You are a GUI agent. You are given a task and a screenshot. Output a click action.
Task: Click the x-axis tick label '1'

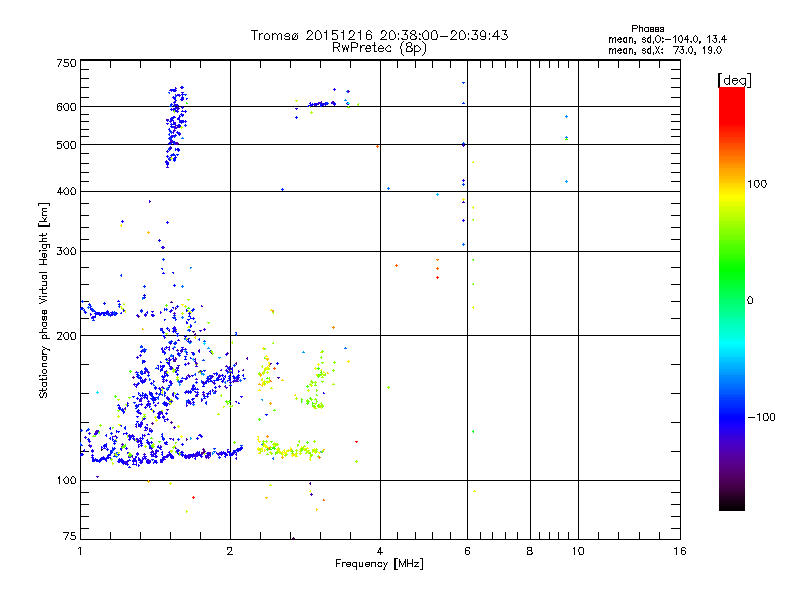point(80,551)
